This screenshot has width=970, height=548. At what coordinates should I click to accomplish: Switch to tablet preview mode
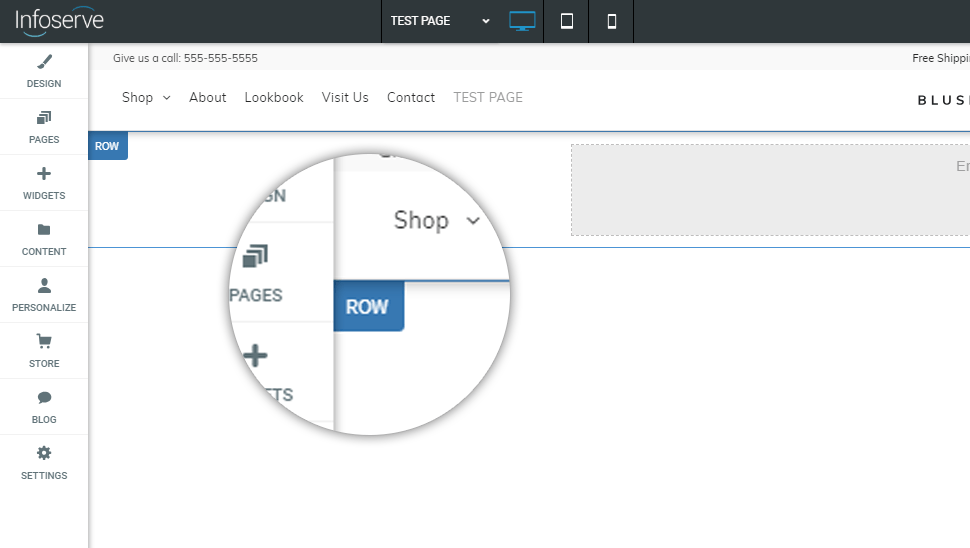pos(567,21)
